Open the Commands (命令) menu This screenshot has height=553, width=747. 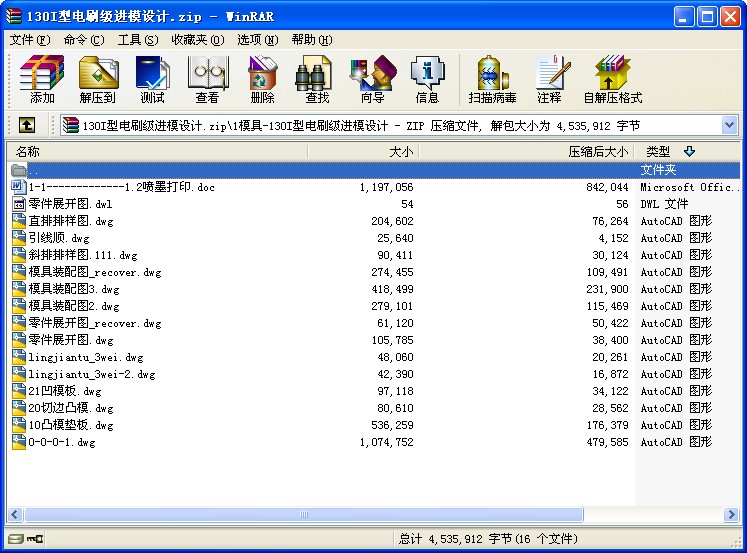coord(84,40)
